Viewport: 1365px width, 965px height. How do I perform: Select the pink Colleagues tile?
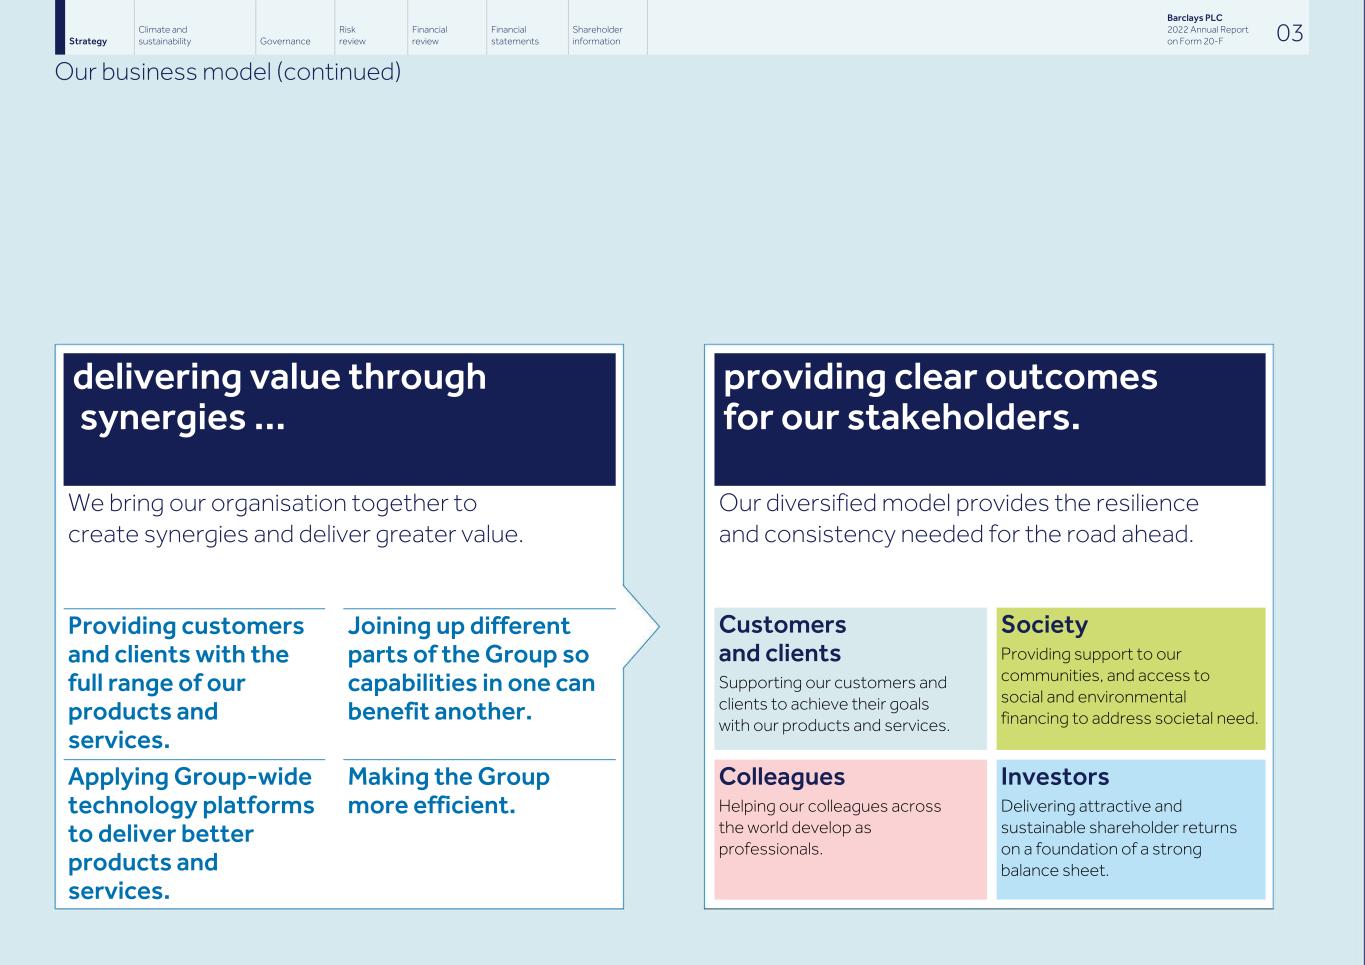(850, 828)
